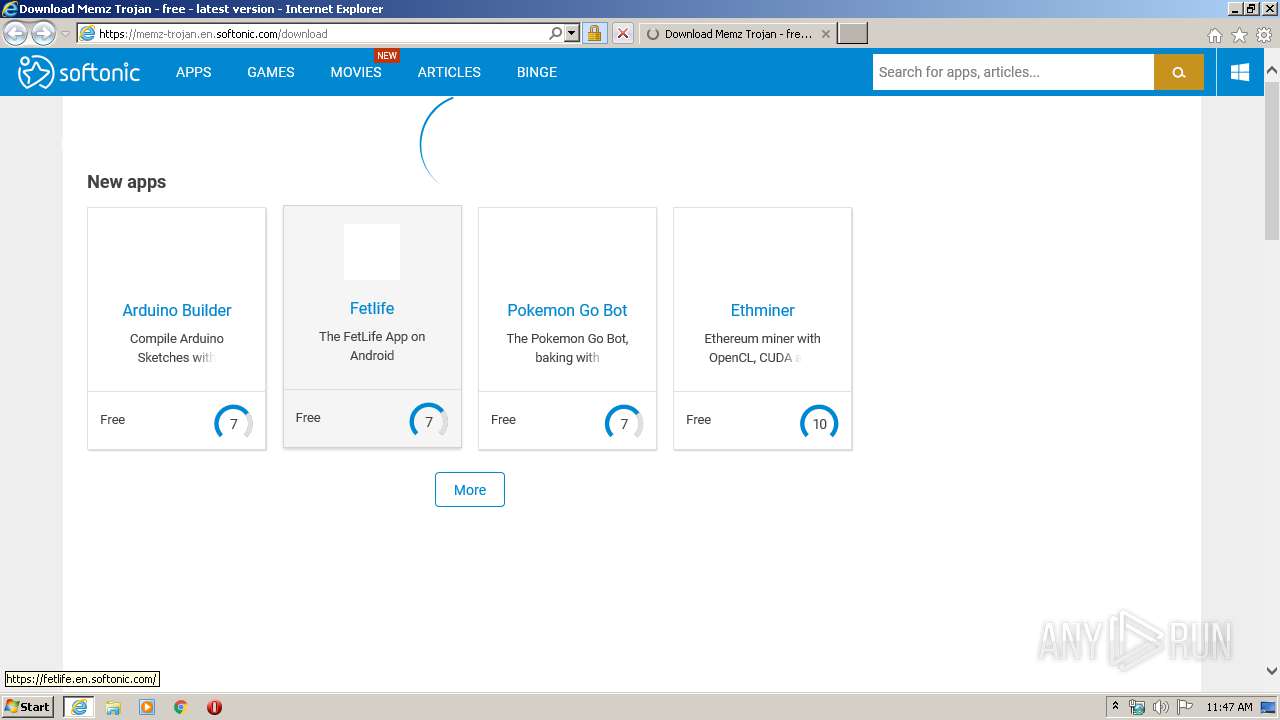
Task: Open the Ethminer link
Action: (x=762, y=310)
